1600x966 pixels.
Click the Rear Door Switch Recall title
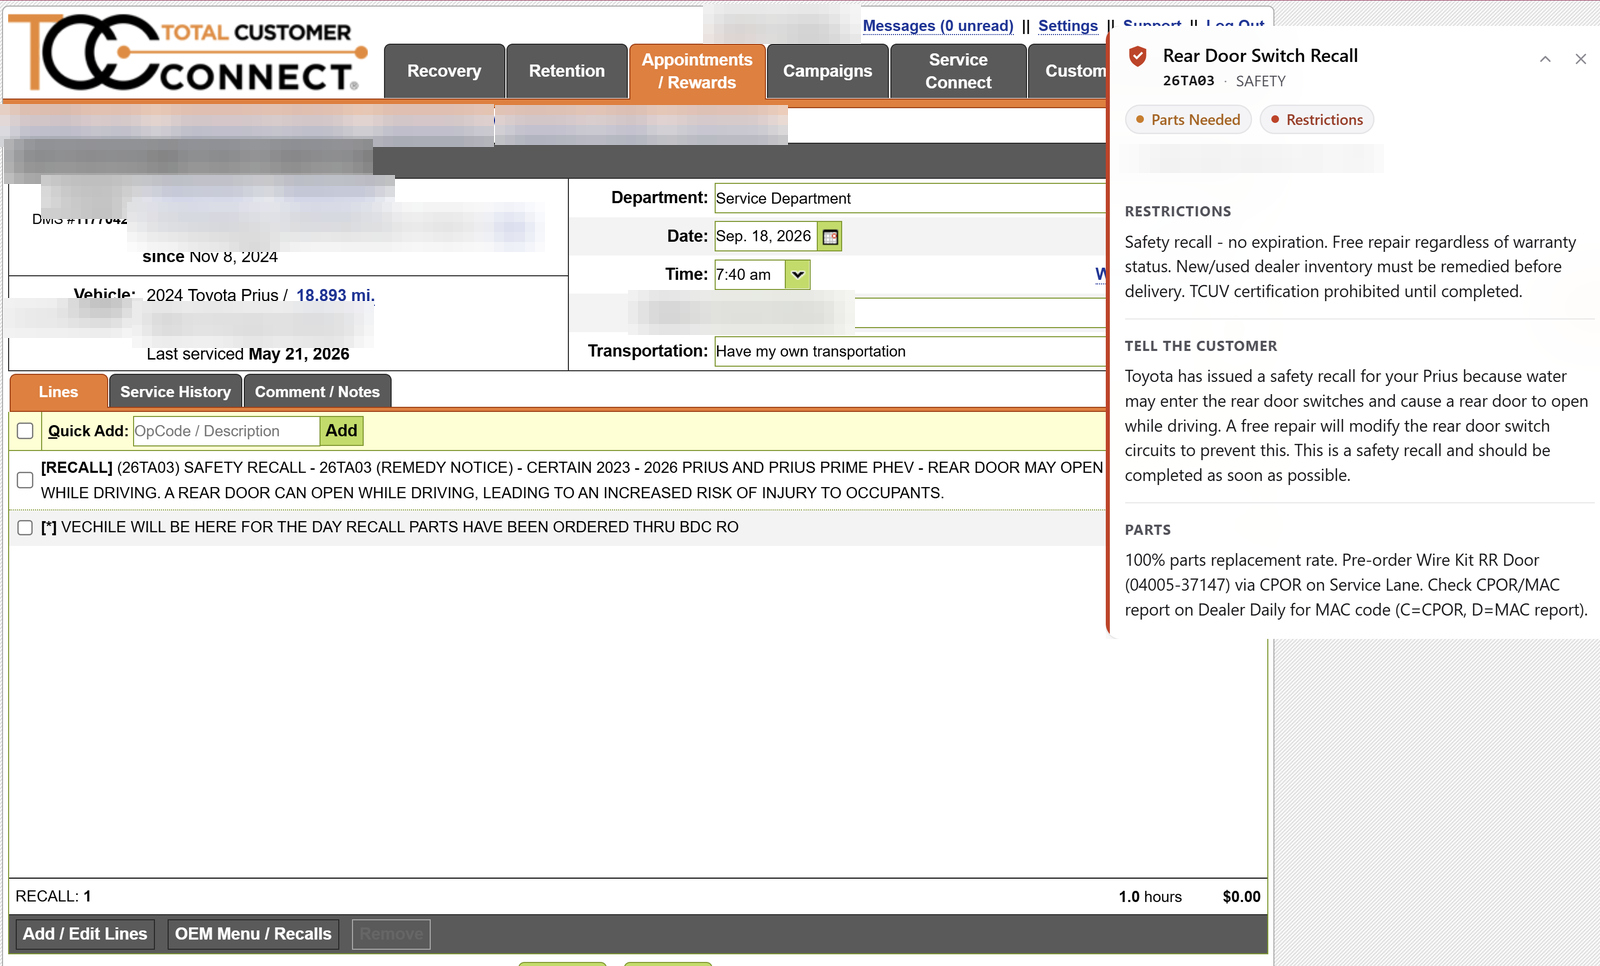1260,56
